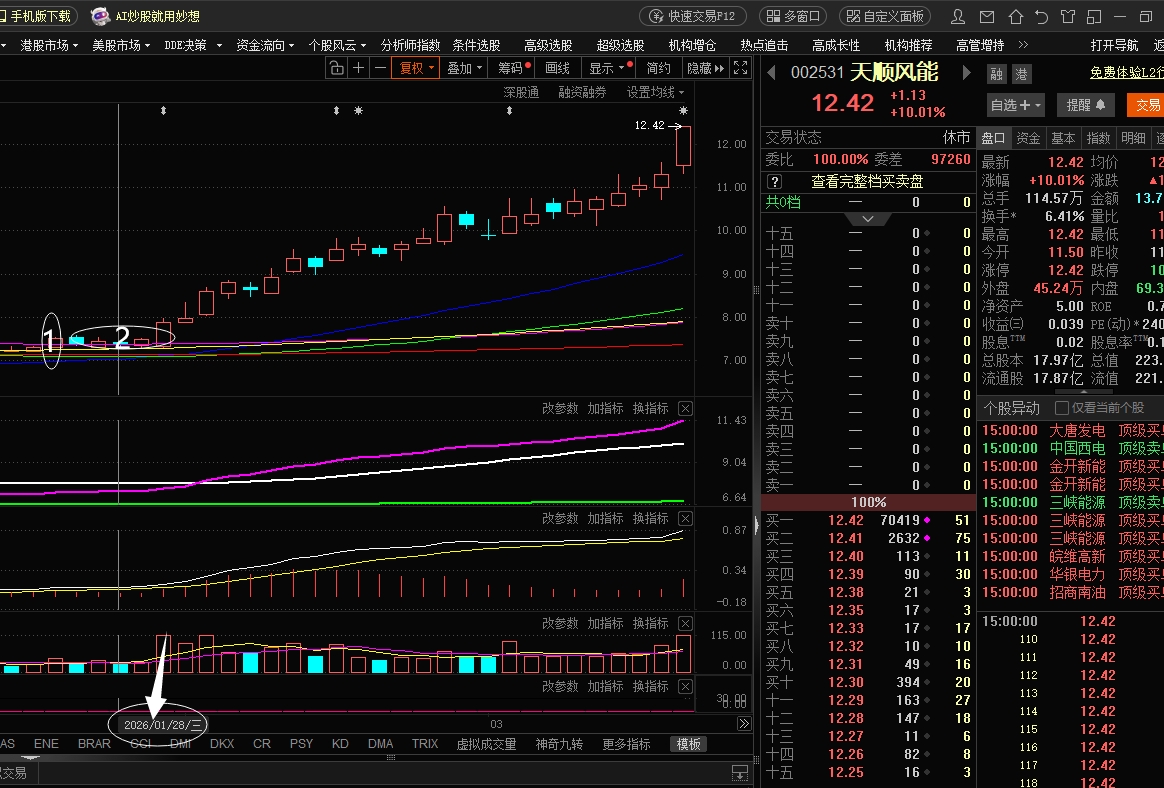The width and height of the screenshot is (1164, 788).
Task: Click the ex-dividend marker at chart top right
Action: [683, 111]
